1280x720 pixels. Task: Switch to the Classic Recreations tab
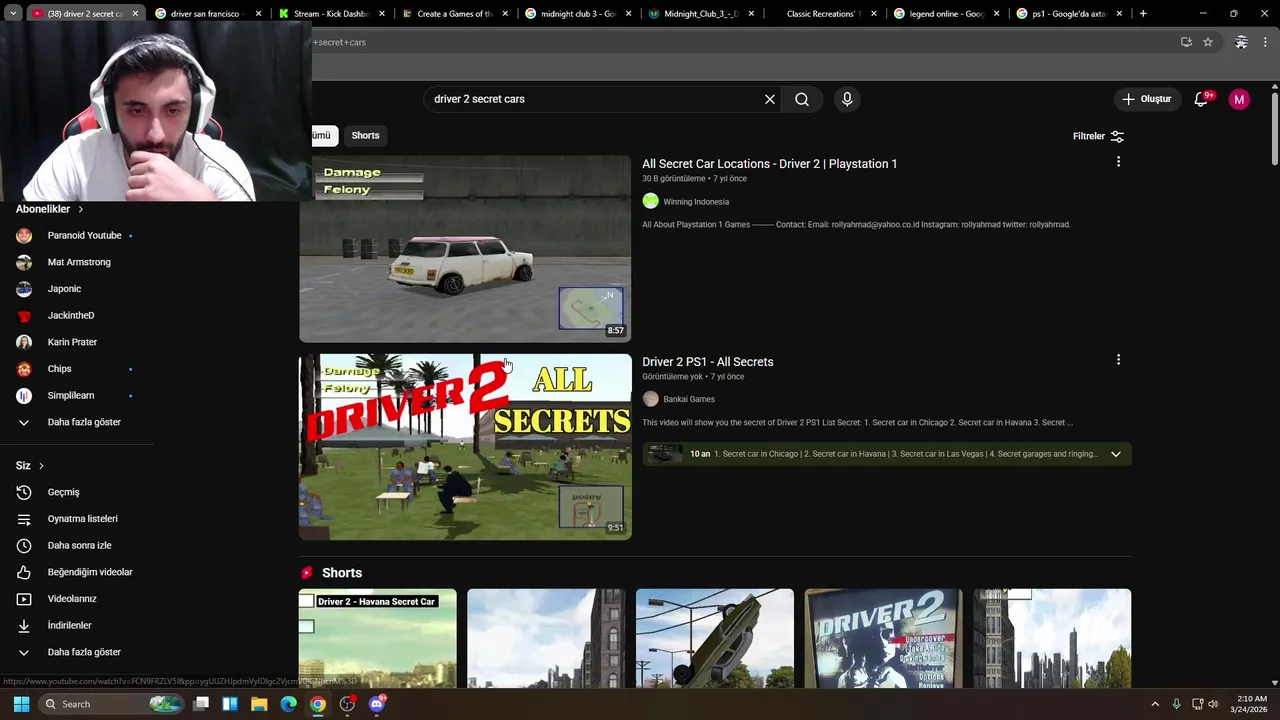pos(823,14)
